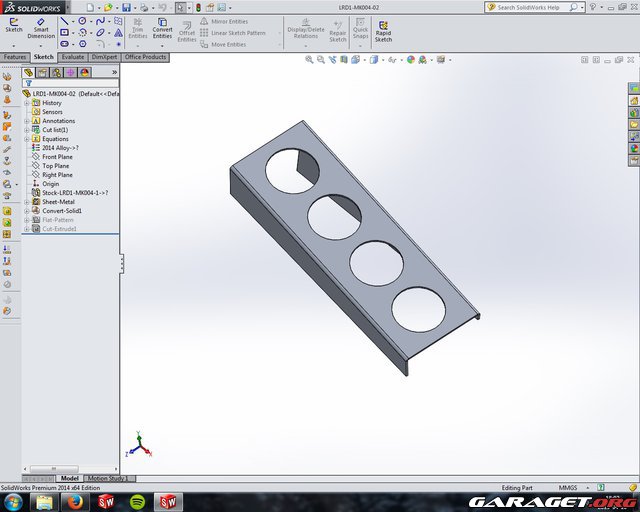This screenshot has width=640, height=512.
Task: Open the Appearances tab in task pane
Action: [633, 148]
